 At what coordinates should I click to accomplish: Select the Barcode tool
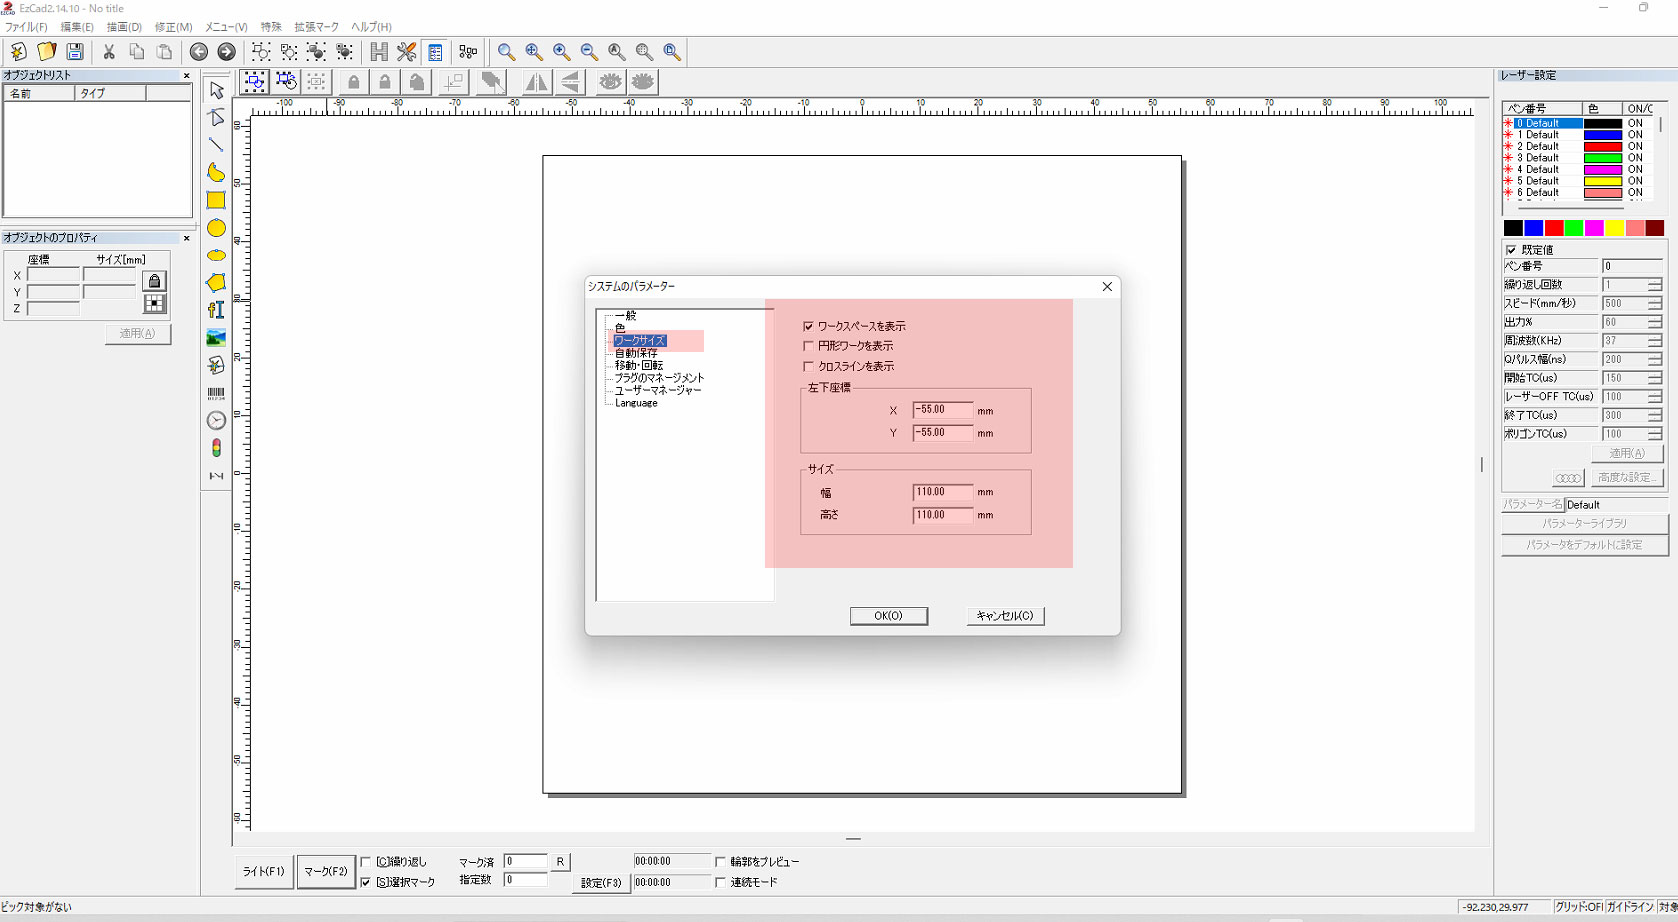[216, 393]
